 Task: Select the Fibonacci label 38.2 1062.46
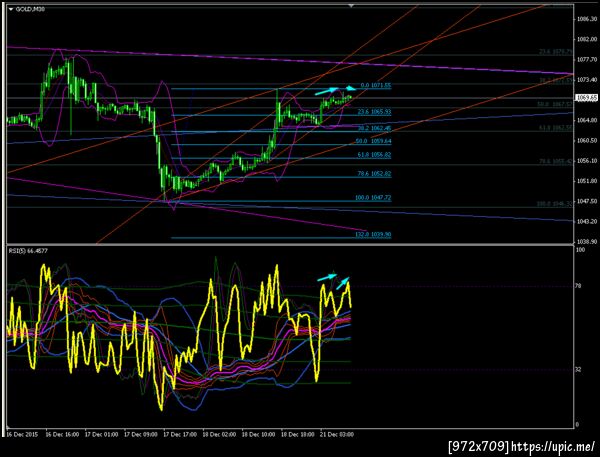[x=374, y=128]
